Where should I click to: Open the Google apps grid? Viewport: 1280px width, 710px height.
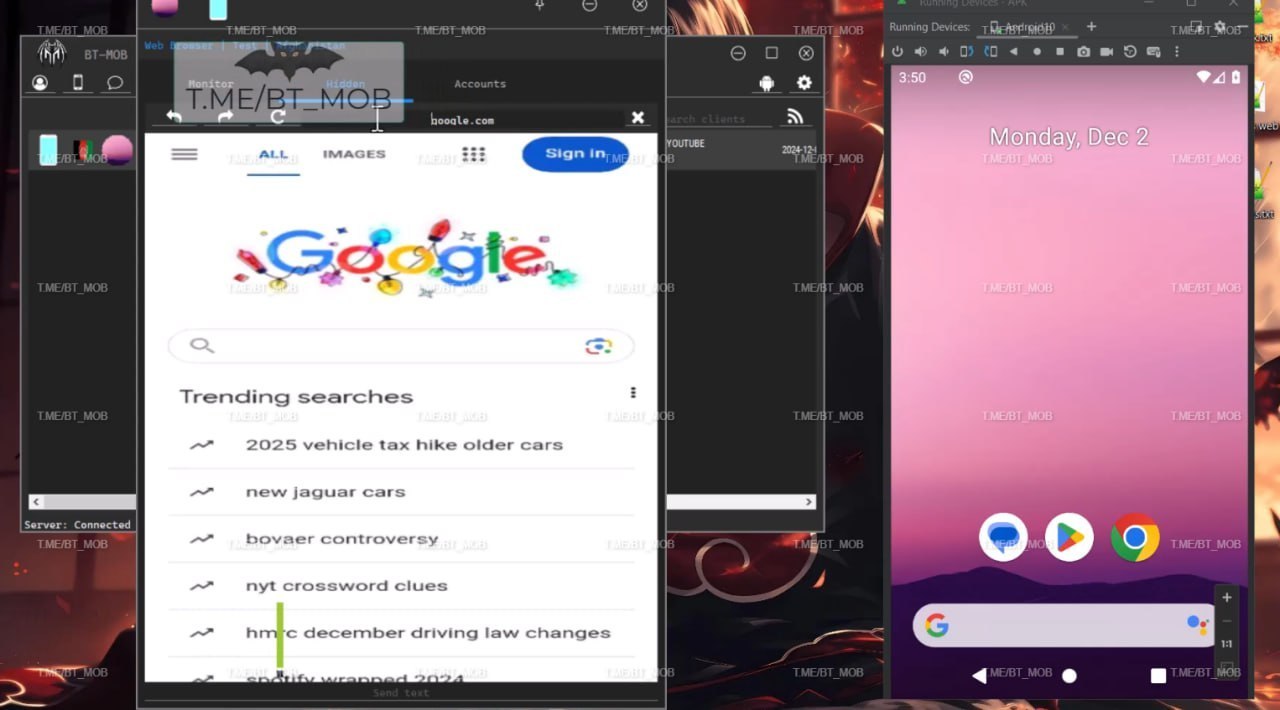coord(474,154)
